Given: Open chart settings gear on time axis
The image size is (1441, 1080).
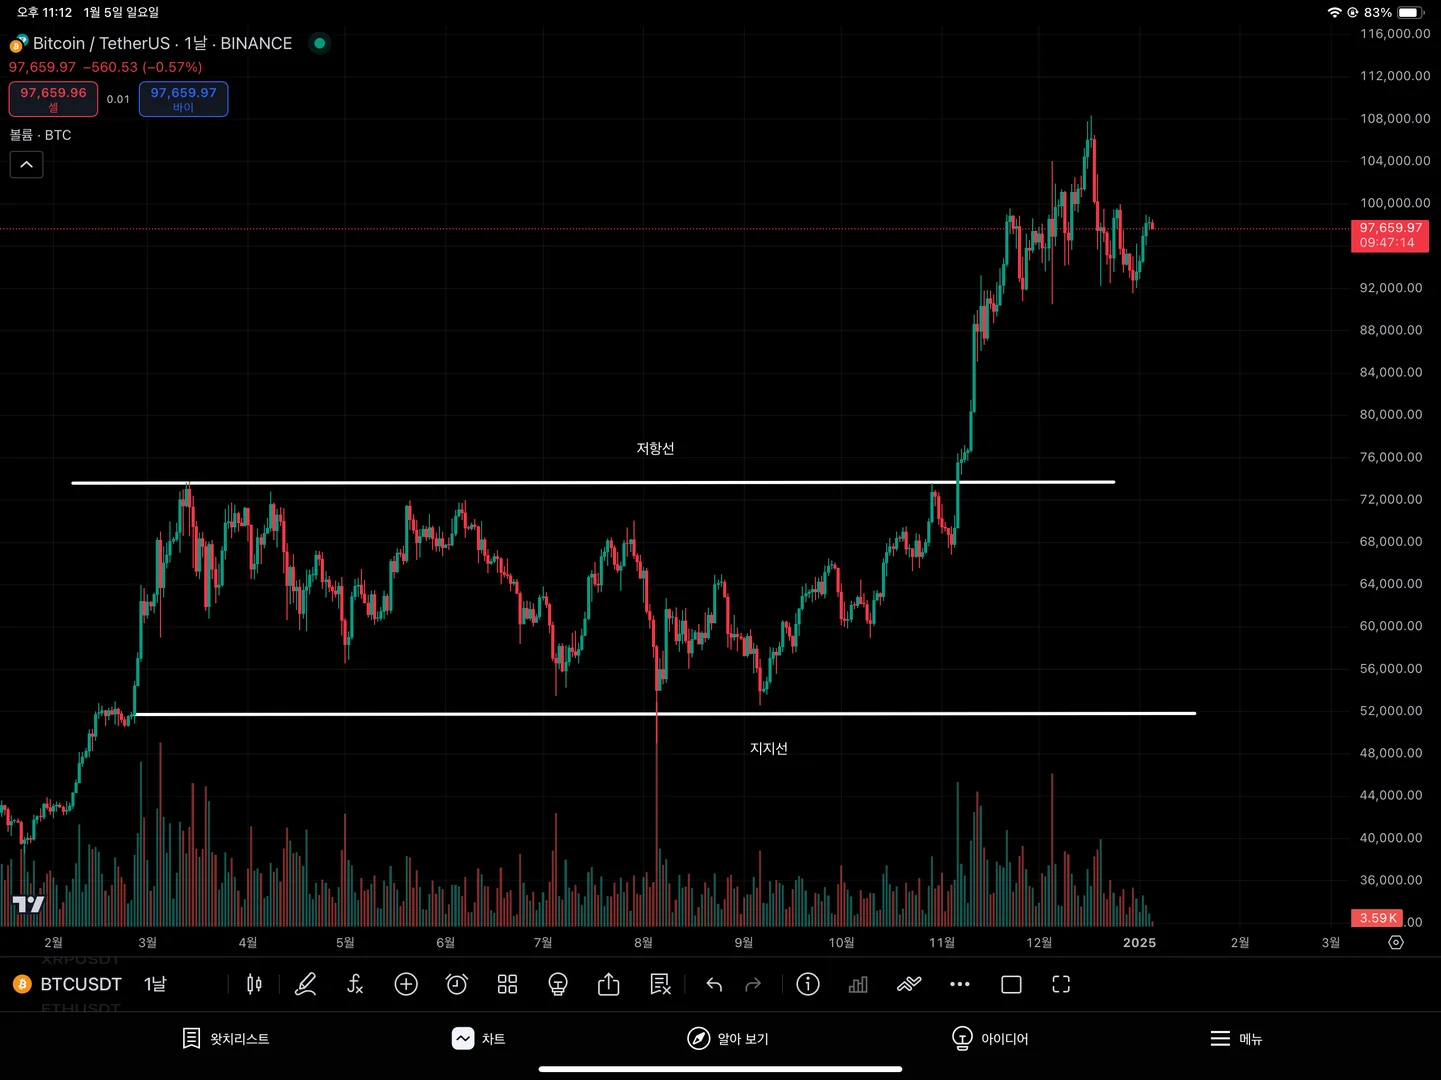Looking at the screenshot, I should click(1396, 943).
